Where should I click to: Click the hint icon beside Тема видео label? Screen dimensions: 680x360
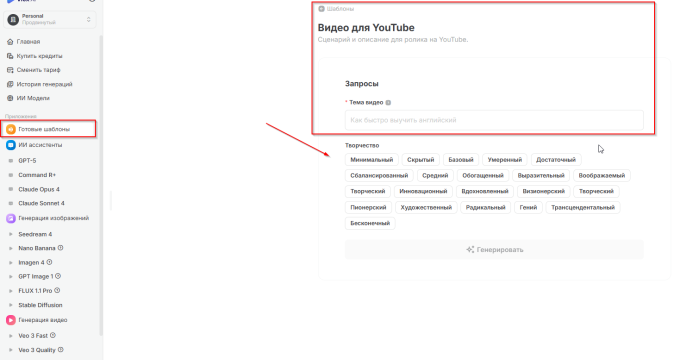388,103
